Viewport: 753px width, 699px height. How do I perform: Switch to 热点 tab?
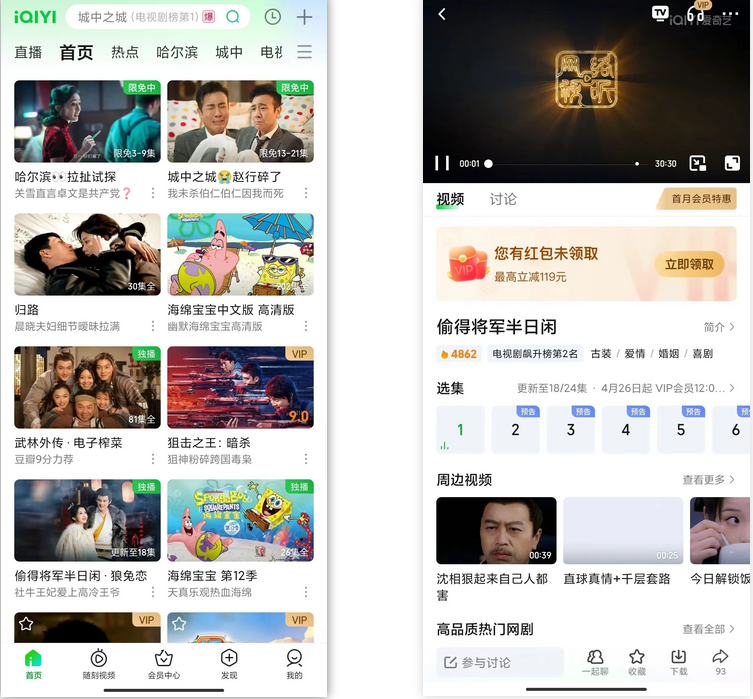coord(125,52)
